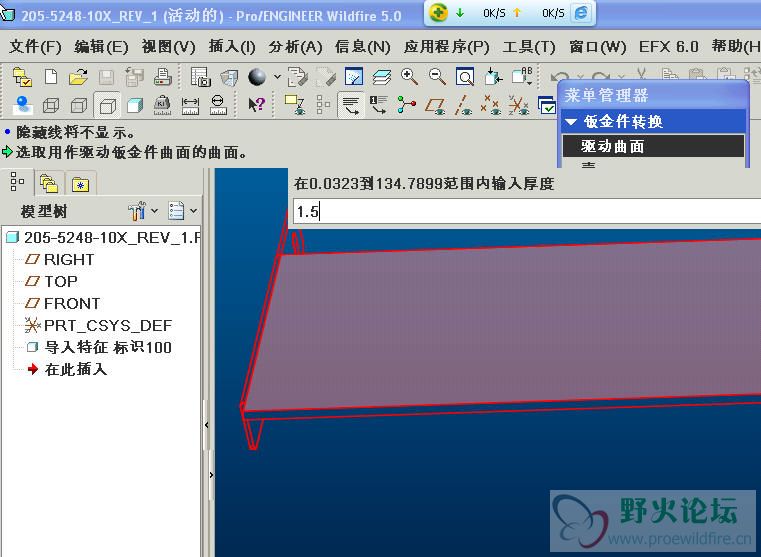Open a file using the yellow folder icon
761x557 pixels.
point(78,77)
